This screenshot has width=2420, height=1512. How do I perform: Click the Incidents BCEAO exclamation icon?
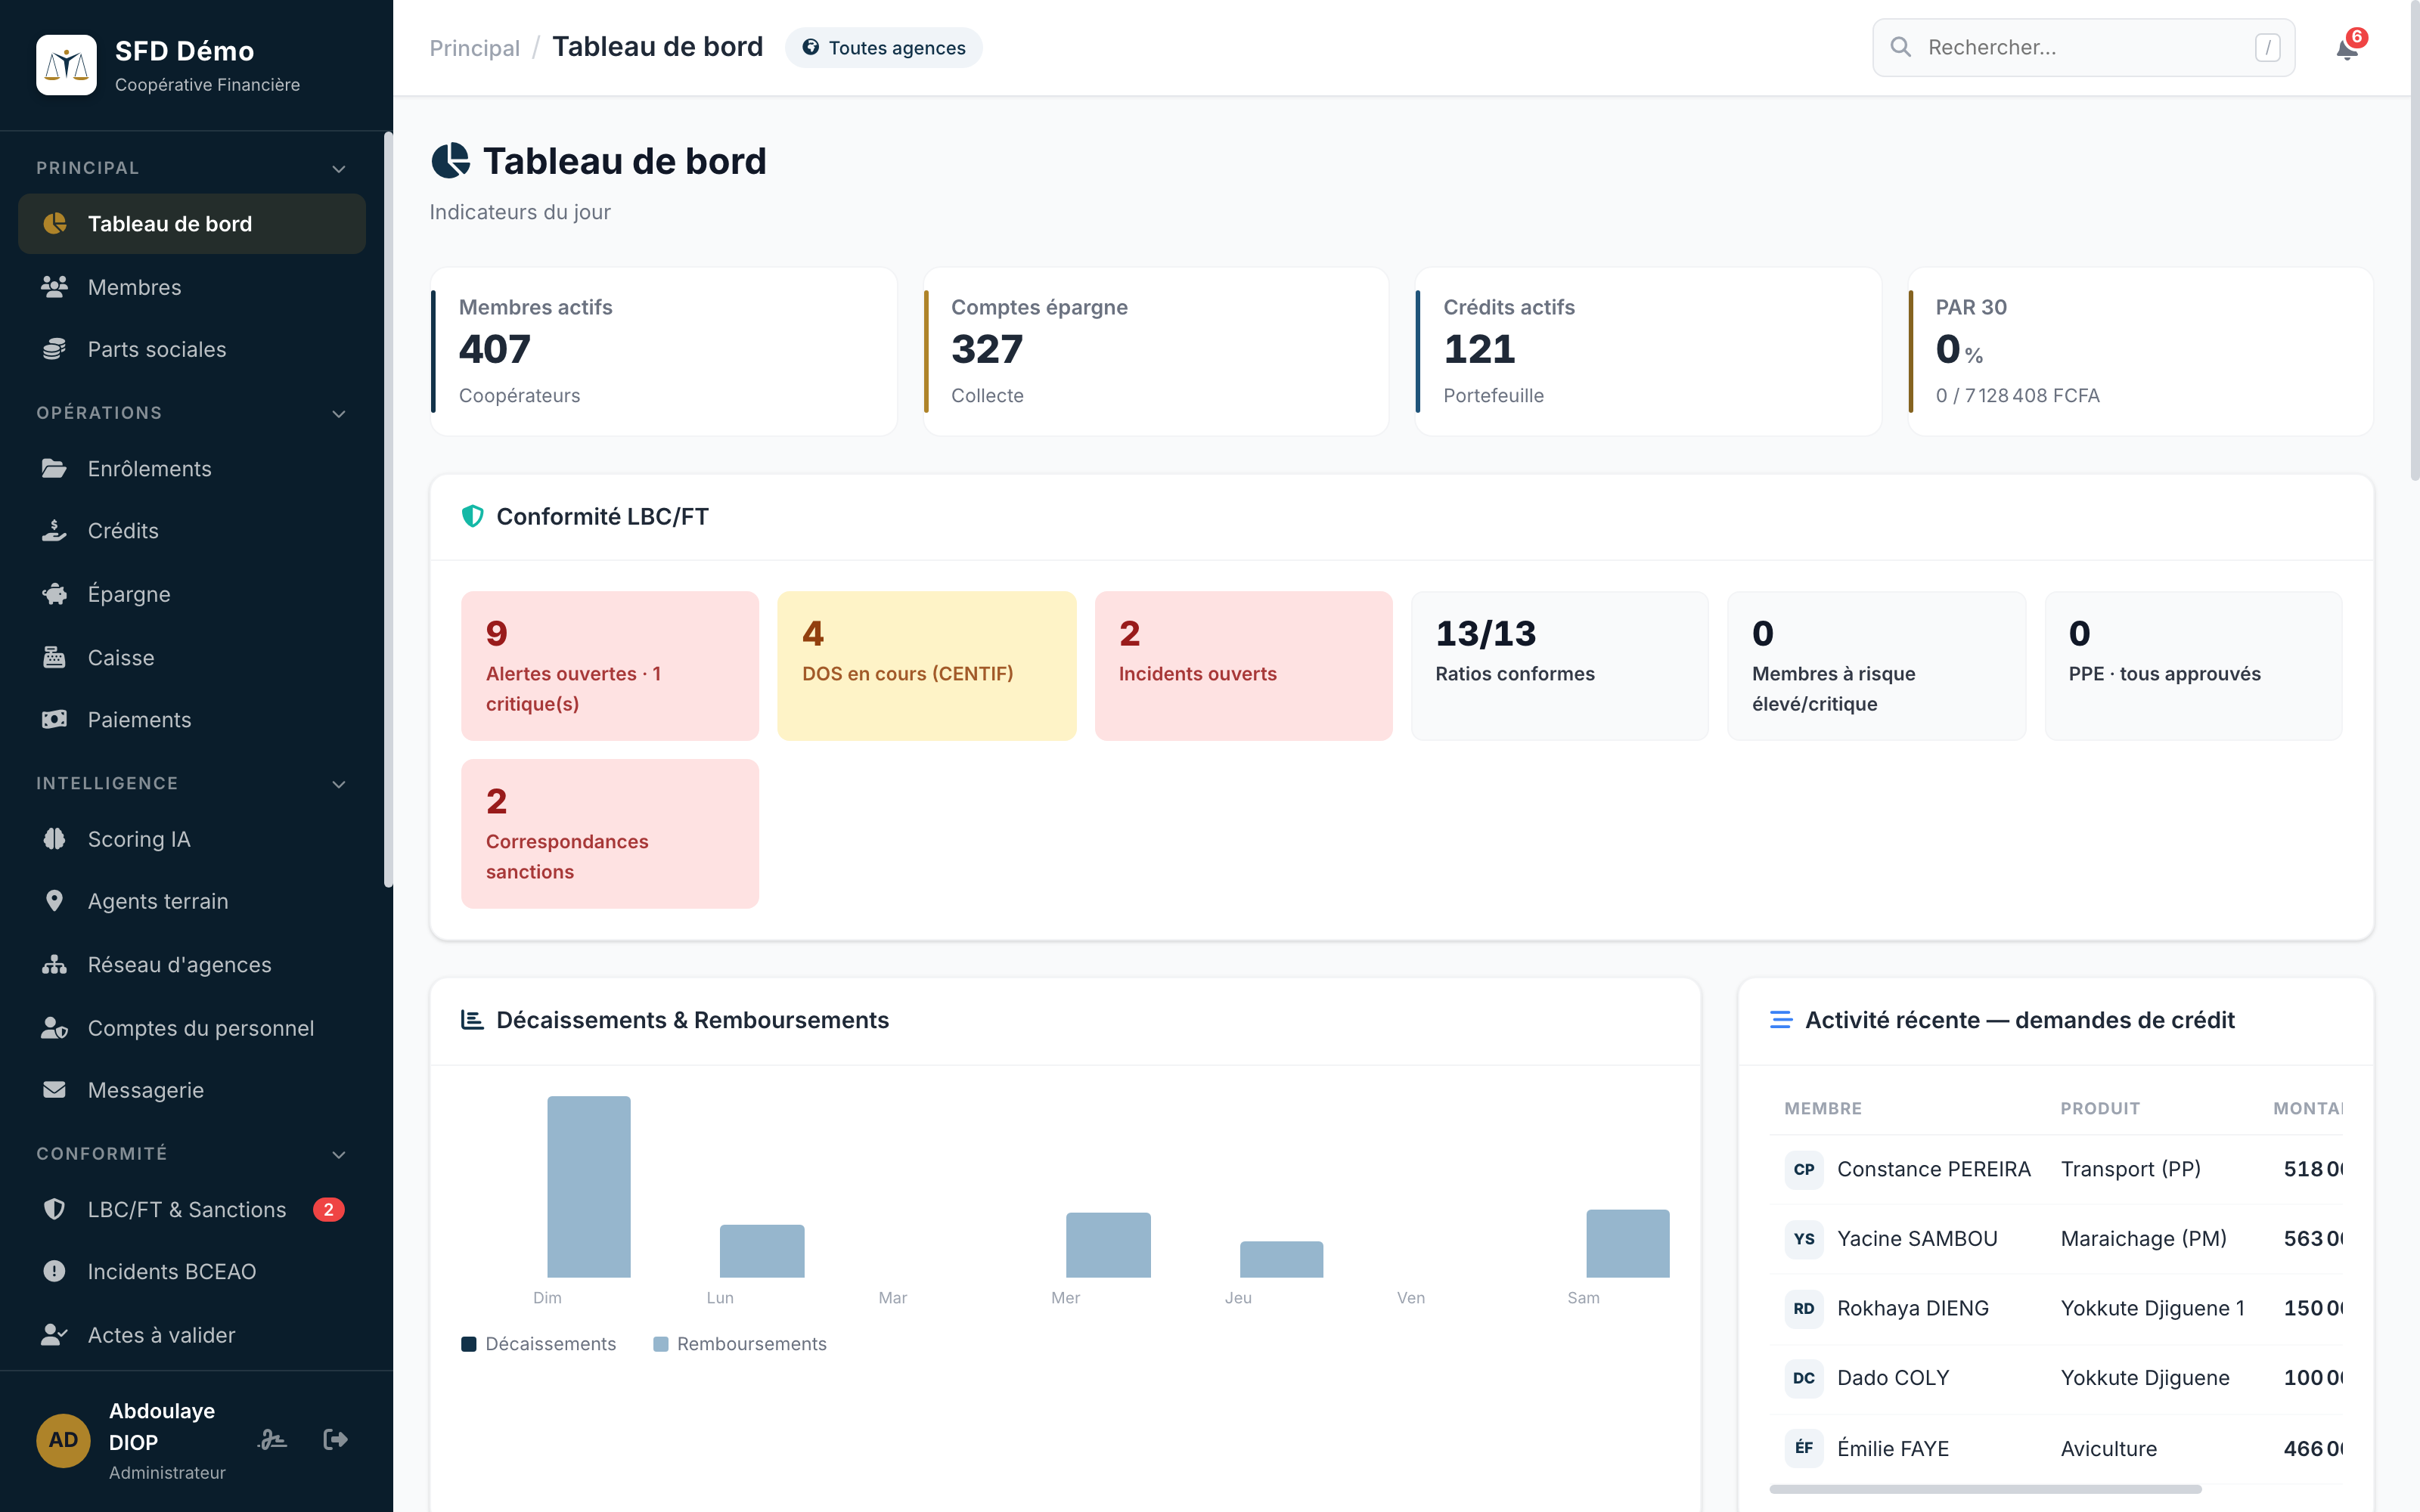tap(54, 1271)
